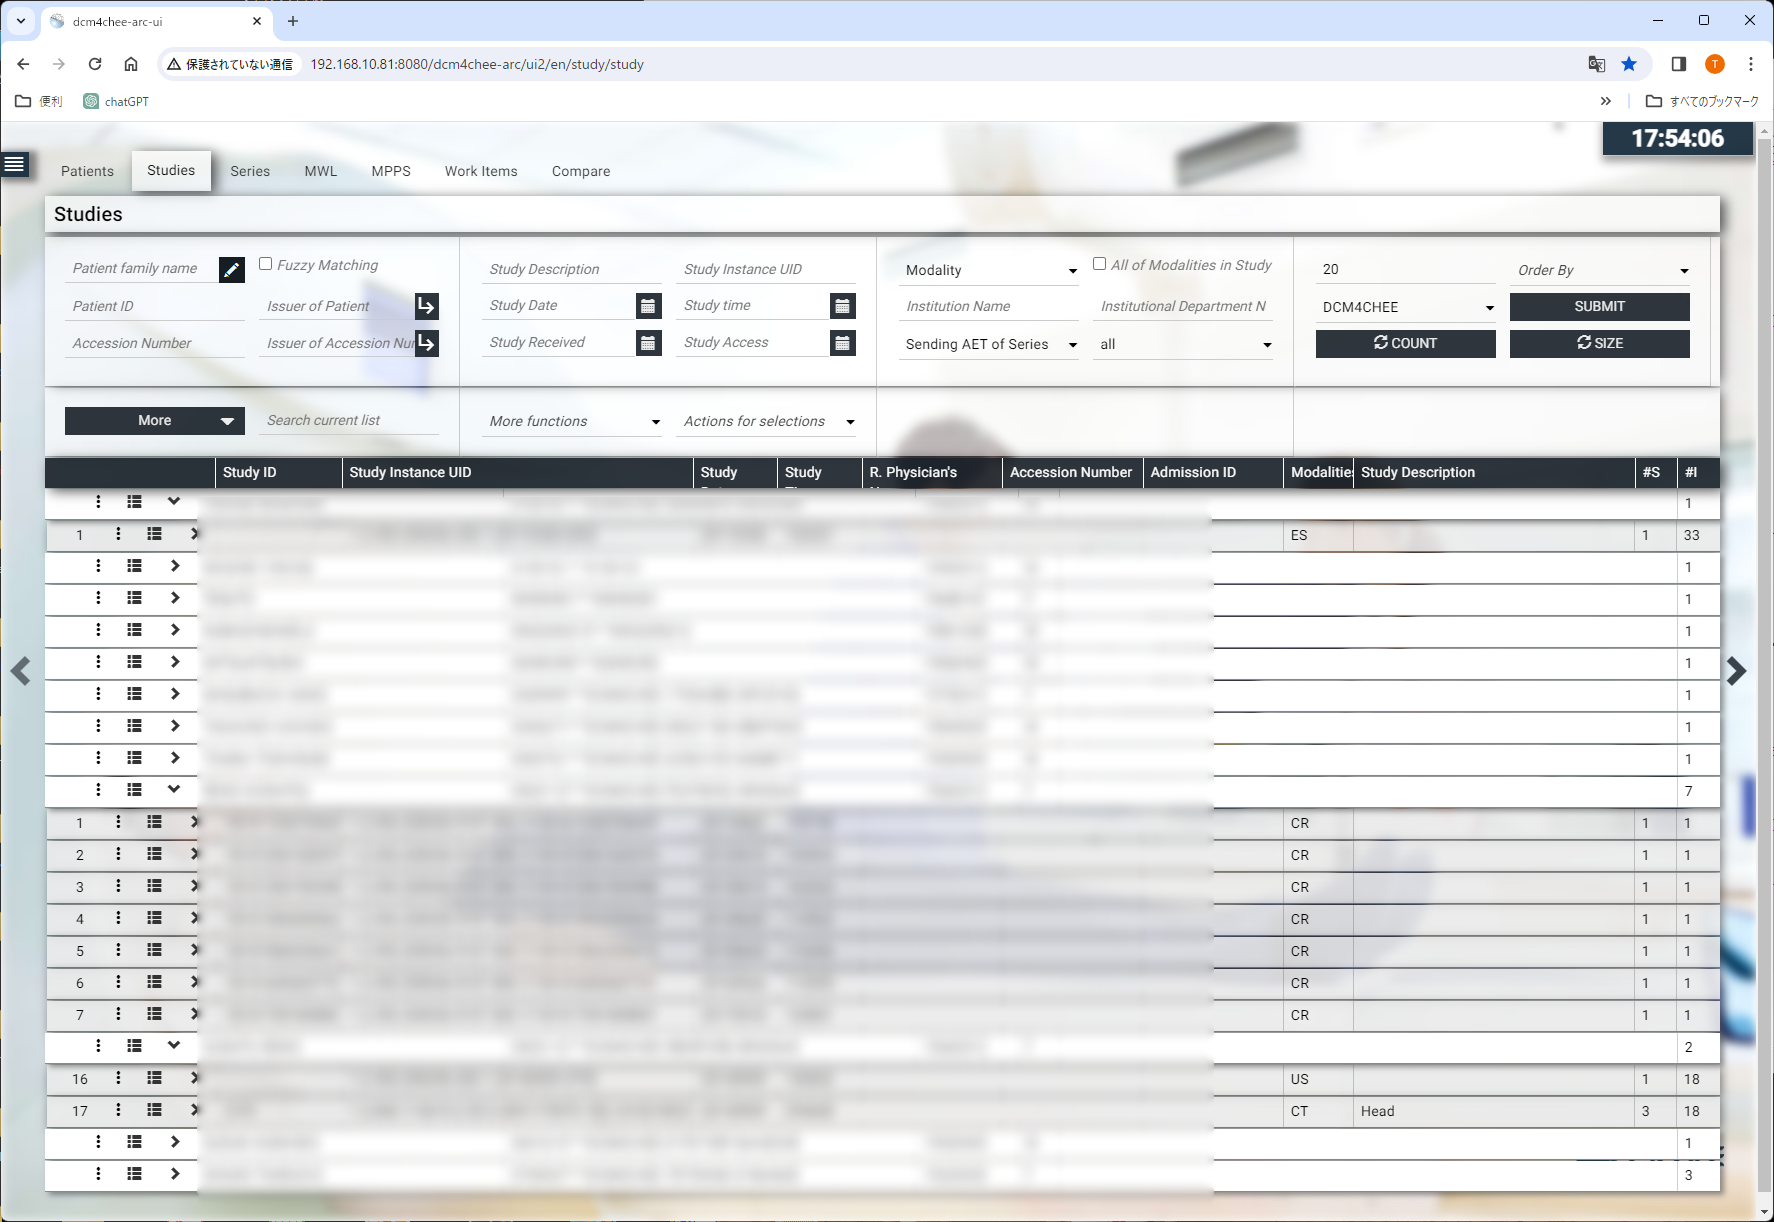Viewport: 1774px width, 1222px height.
Task: Open the Study Date calendar picker
Action: (648, 306)
